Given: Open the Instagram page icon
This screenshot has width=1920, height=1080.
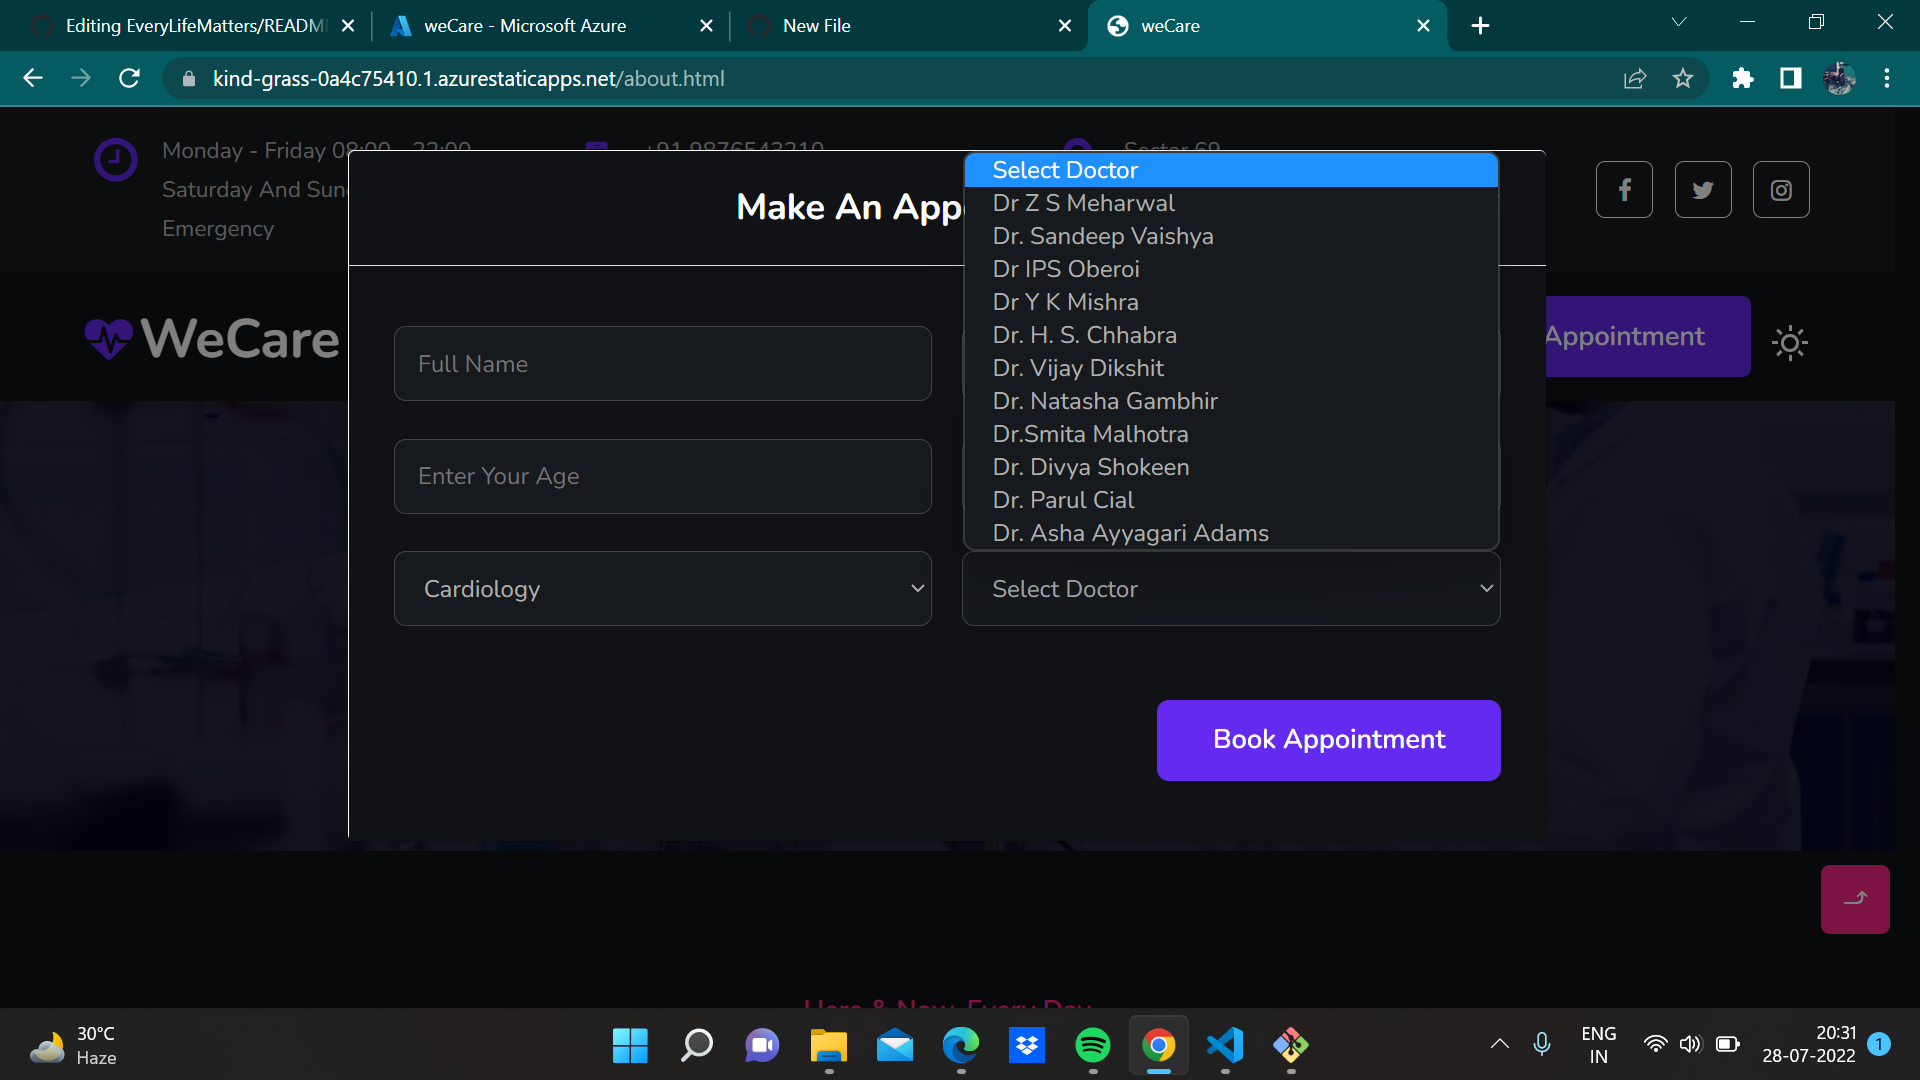Looking at the screenshot, I should tap(1780, 189).
